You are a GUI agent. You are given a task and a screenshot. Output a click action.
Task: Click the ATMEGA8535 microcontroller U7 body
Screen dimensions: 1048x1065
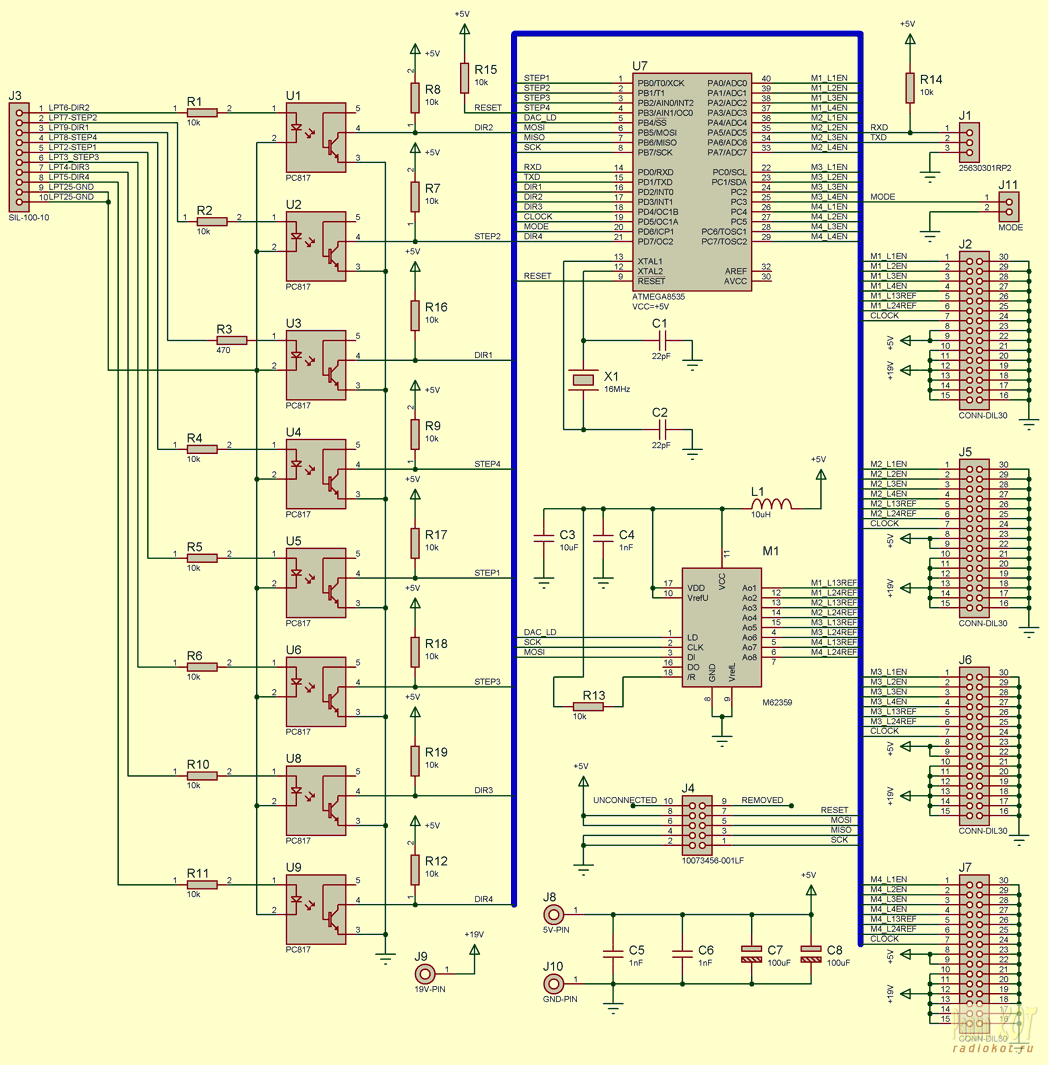pyautogui.click(x=693, y=182)
